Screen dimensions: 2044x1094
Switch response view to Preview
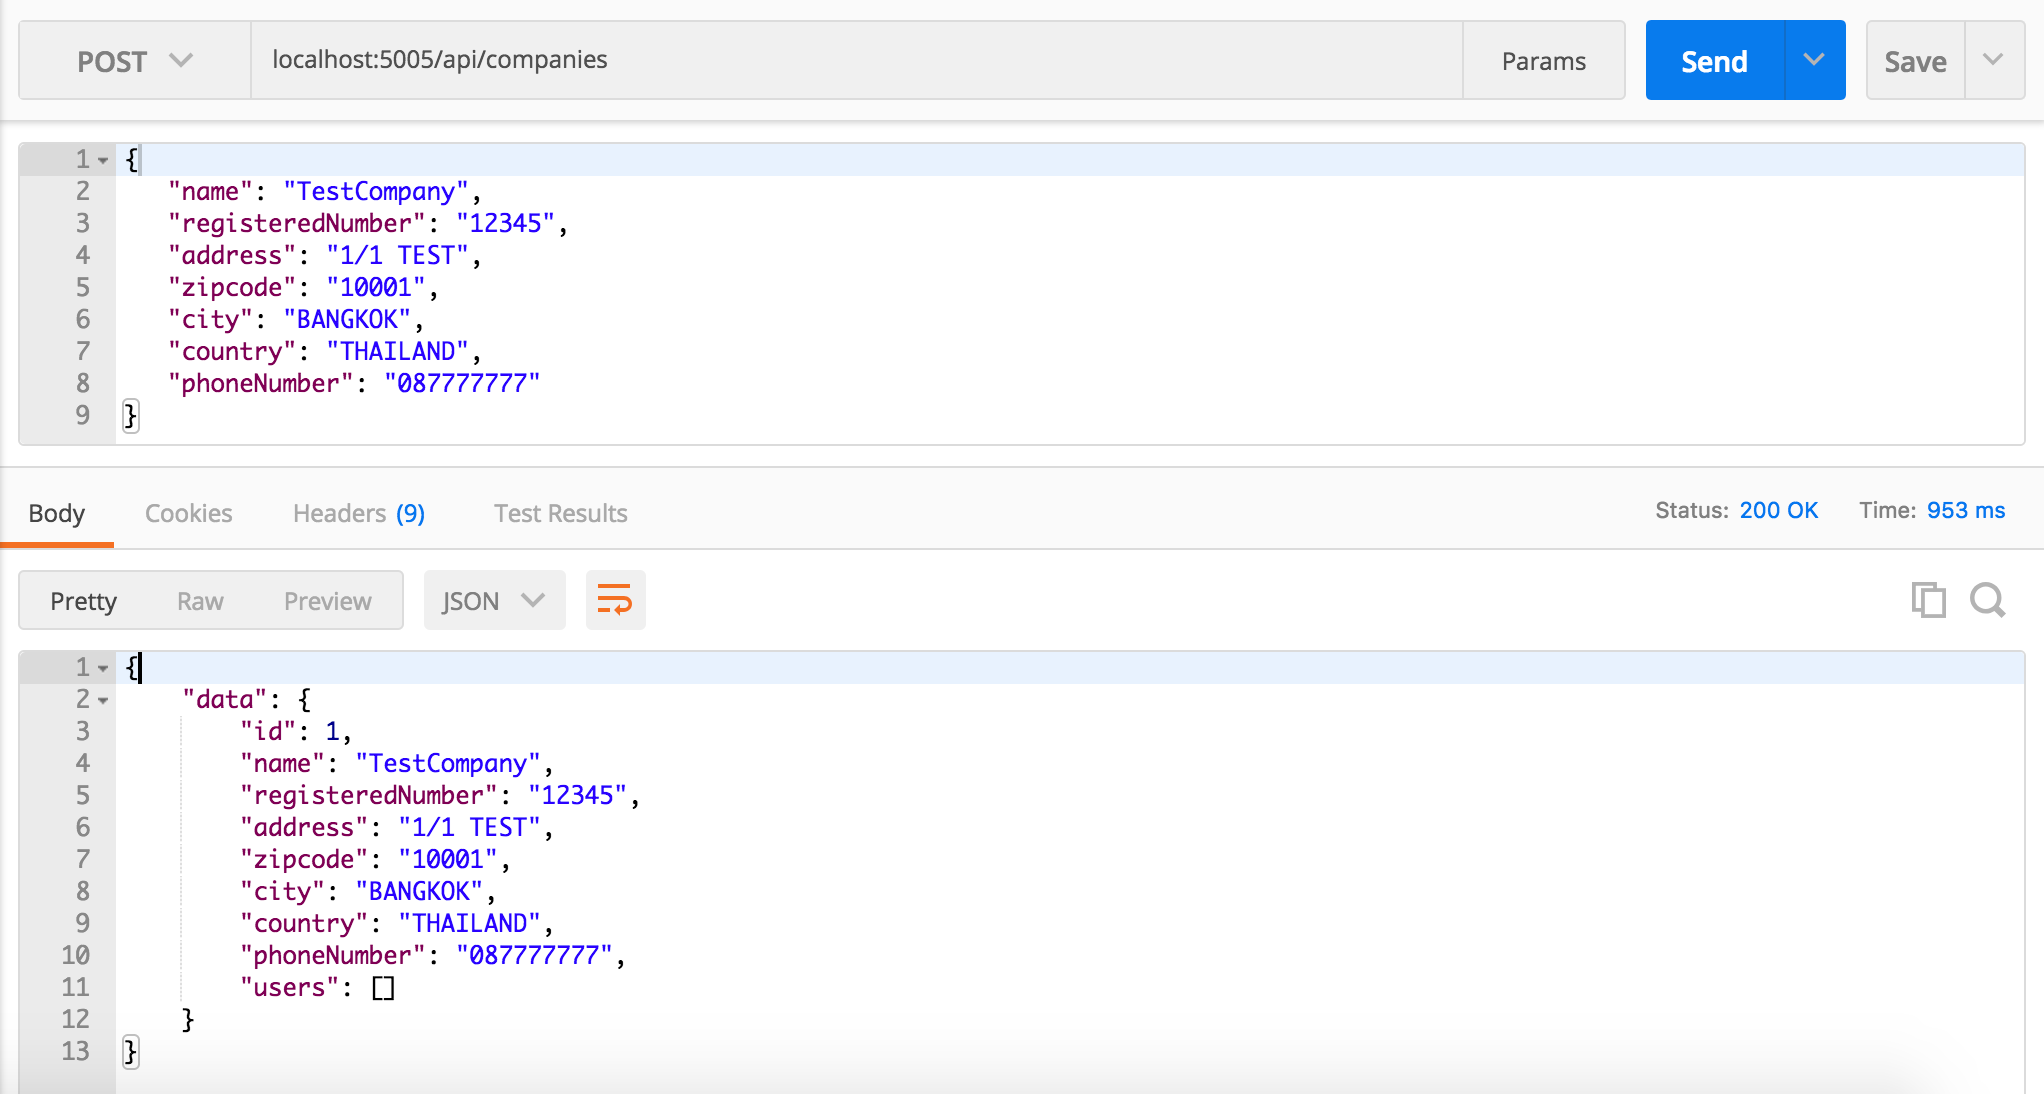point(327,600)
